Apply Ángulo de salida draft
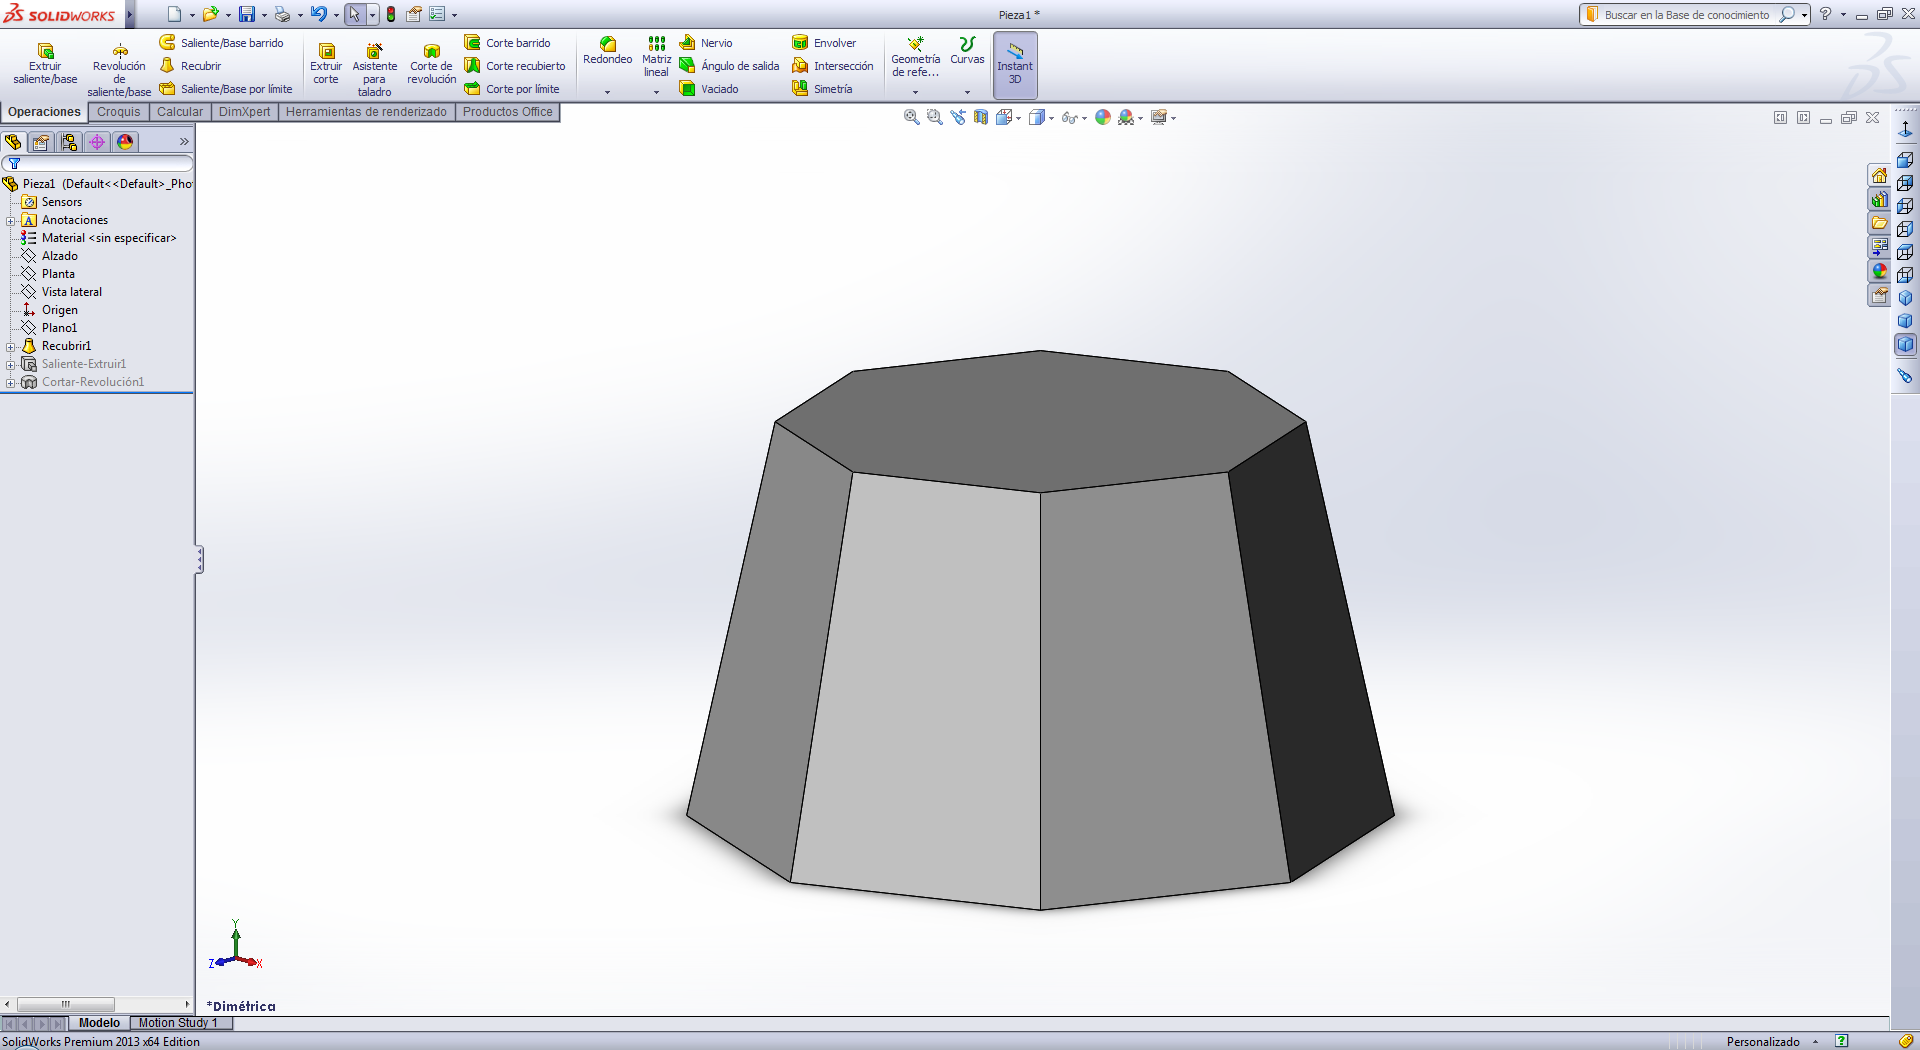The width and height of the screenshot is (1920, 1050). click(x=729, y=66)
